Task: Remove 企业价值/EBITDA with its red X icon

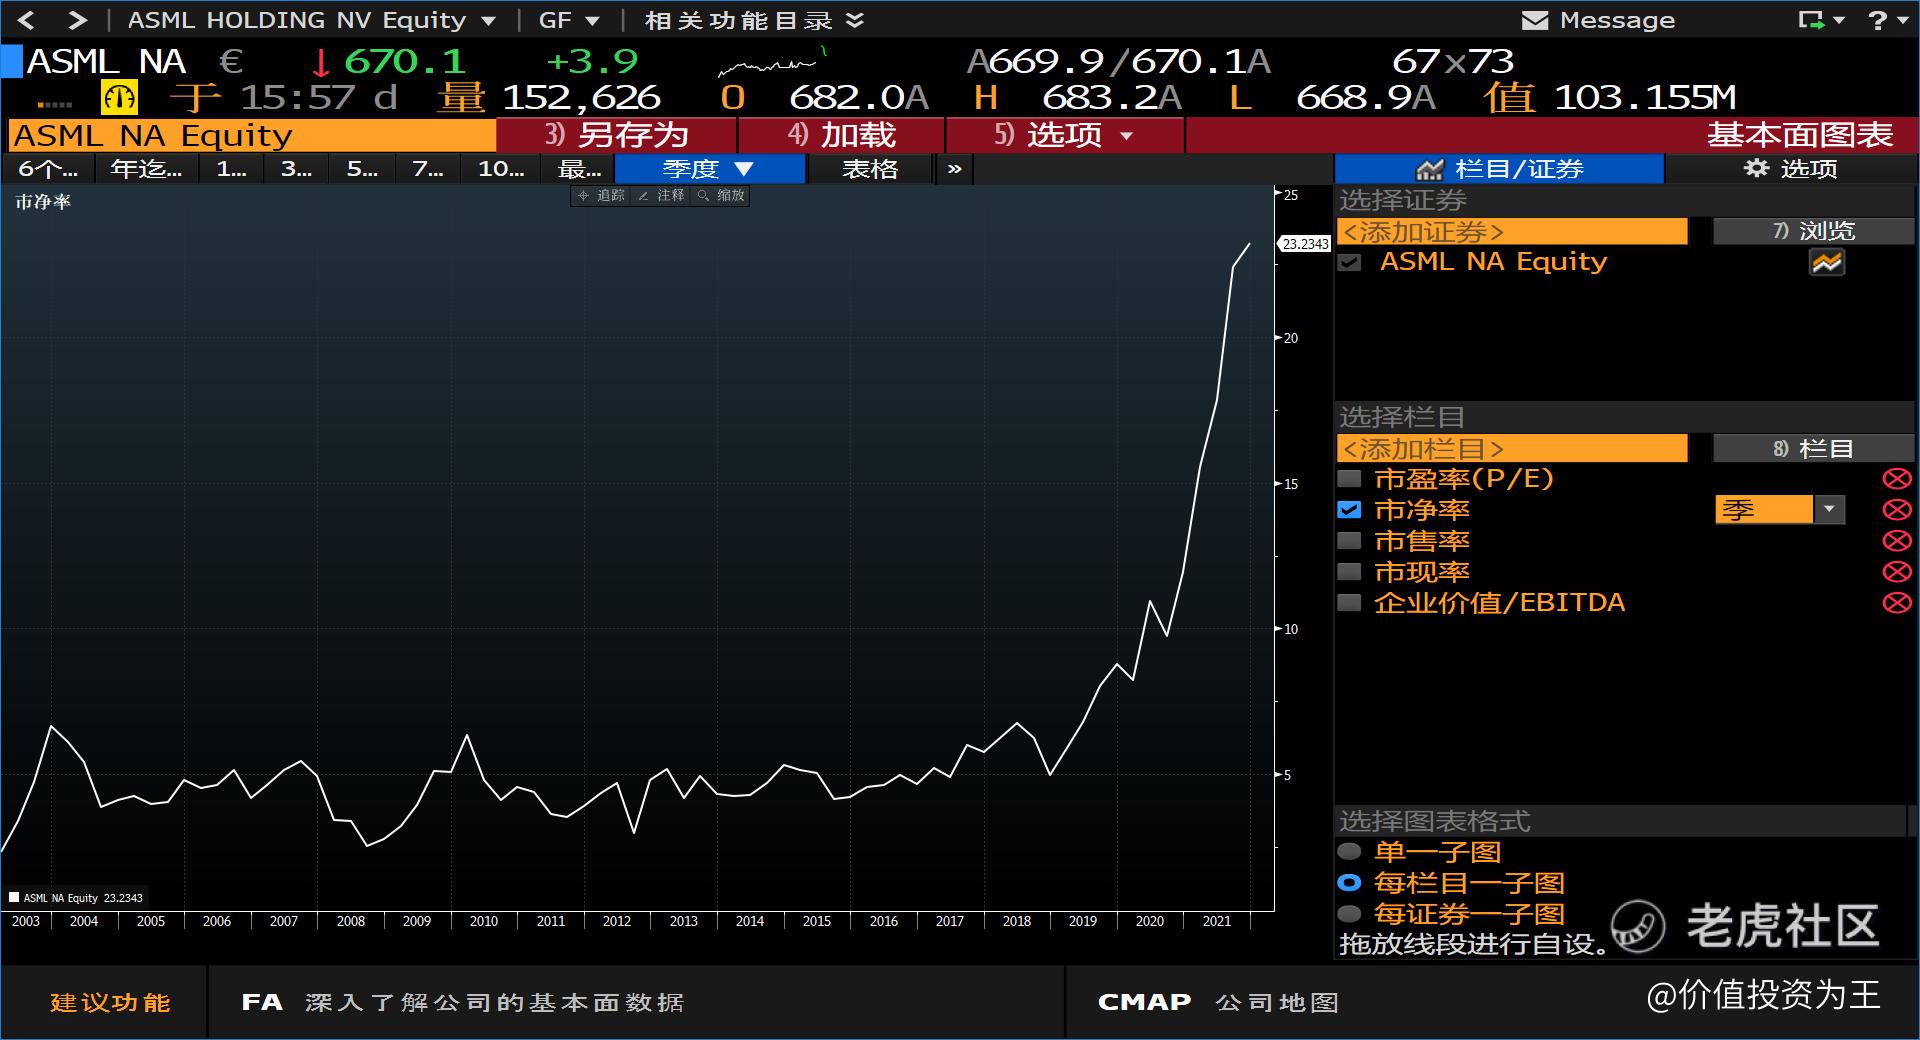Action: [x=1896, y=603]
